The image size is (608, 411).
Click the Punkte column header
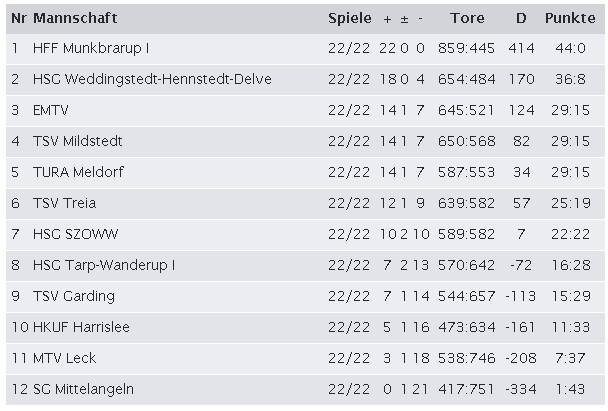click(570, 18)
